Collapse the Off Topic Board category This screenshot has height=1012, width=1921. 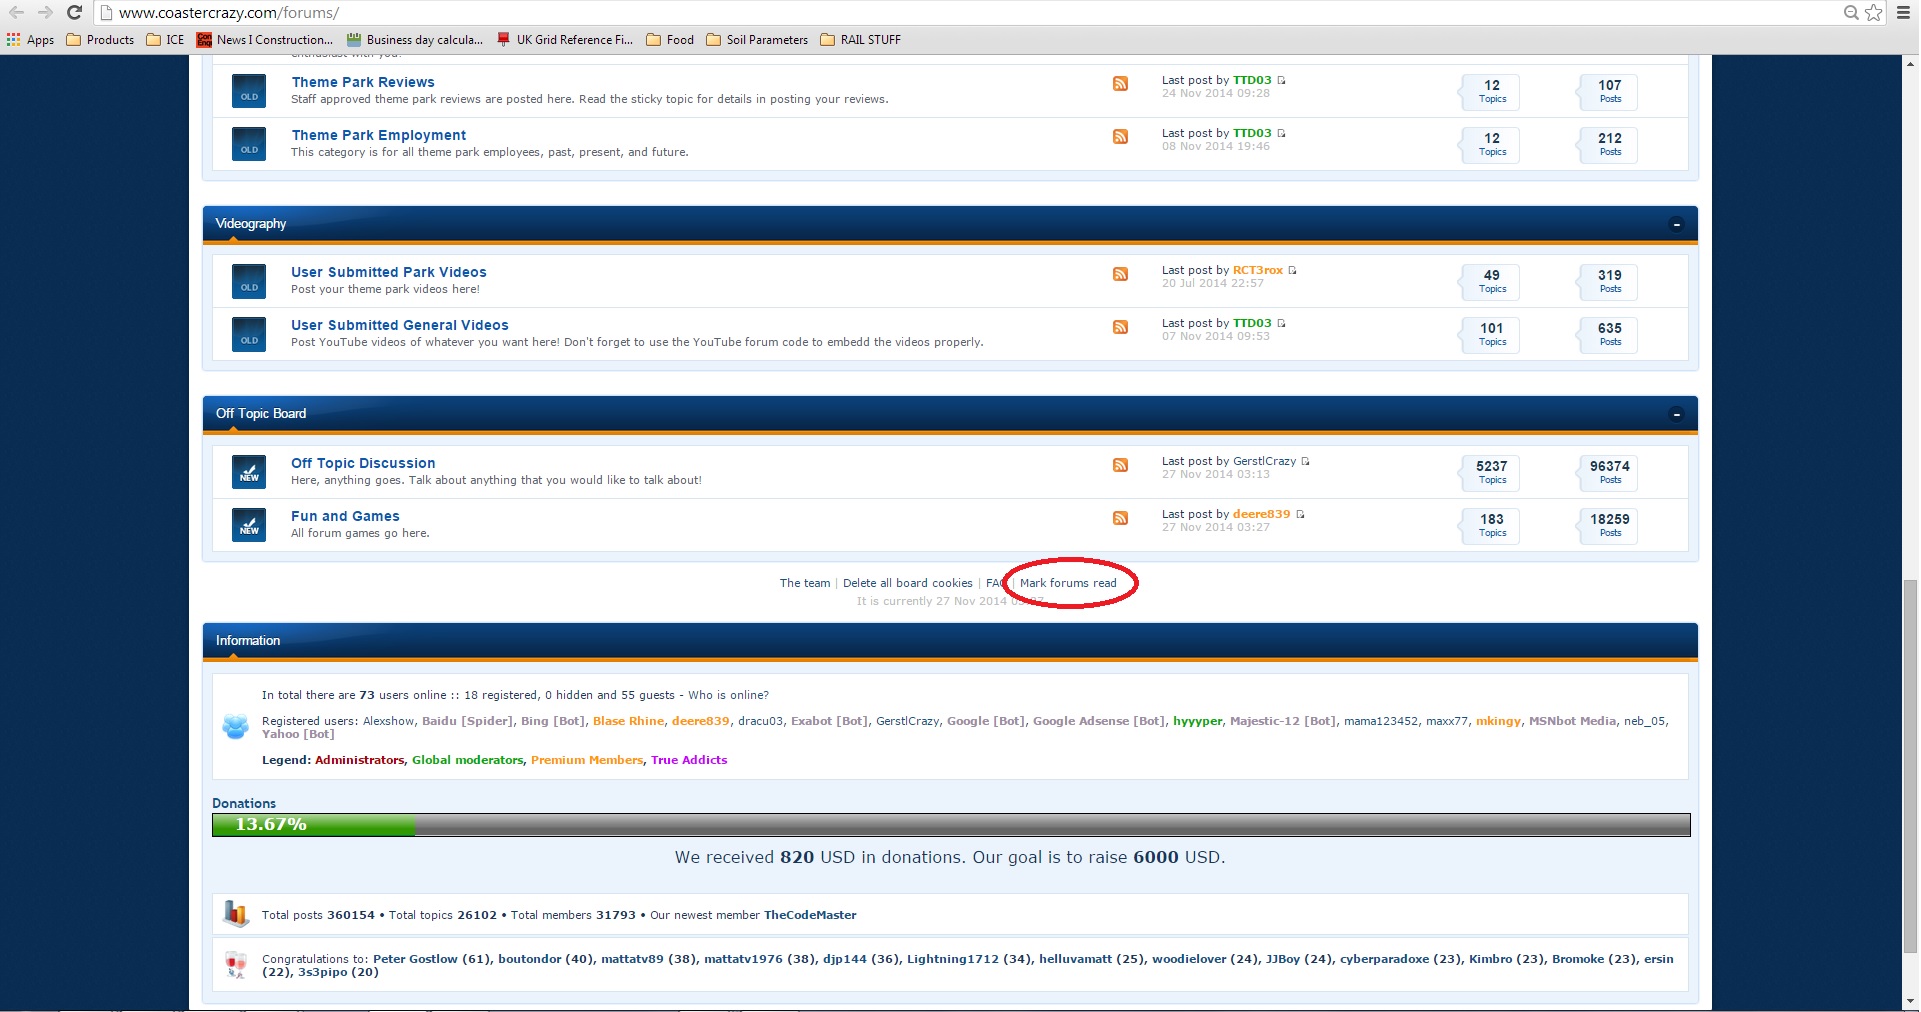[1676, 415]
